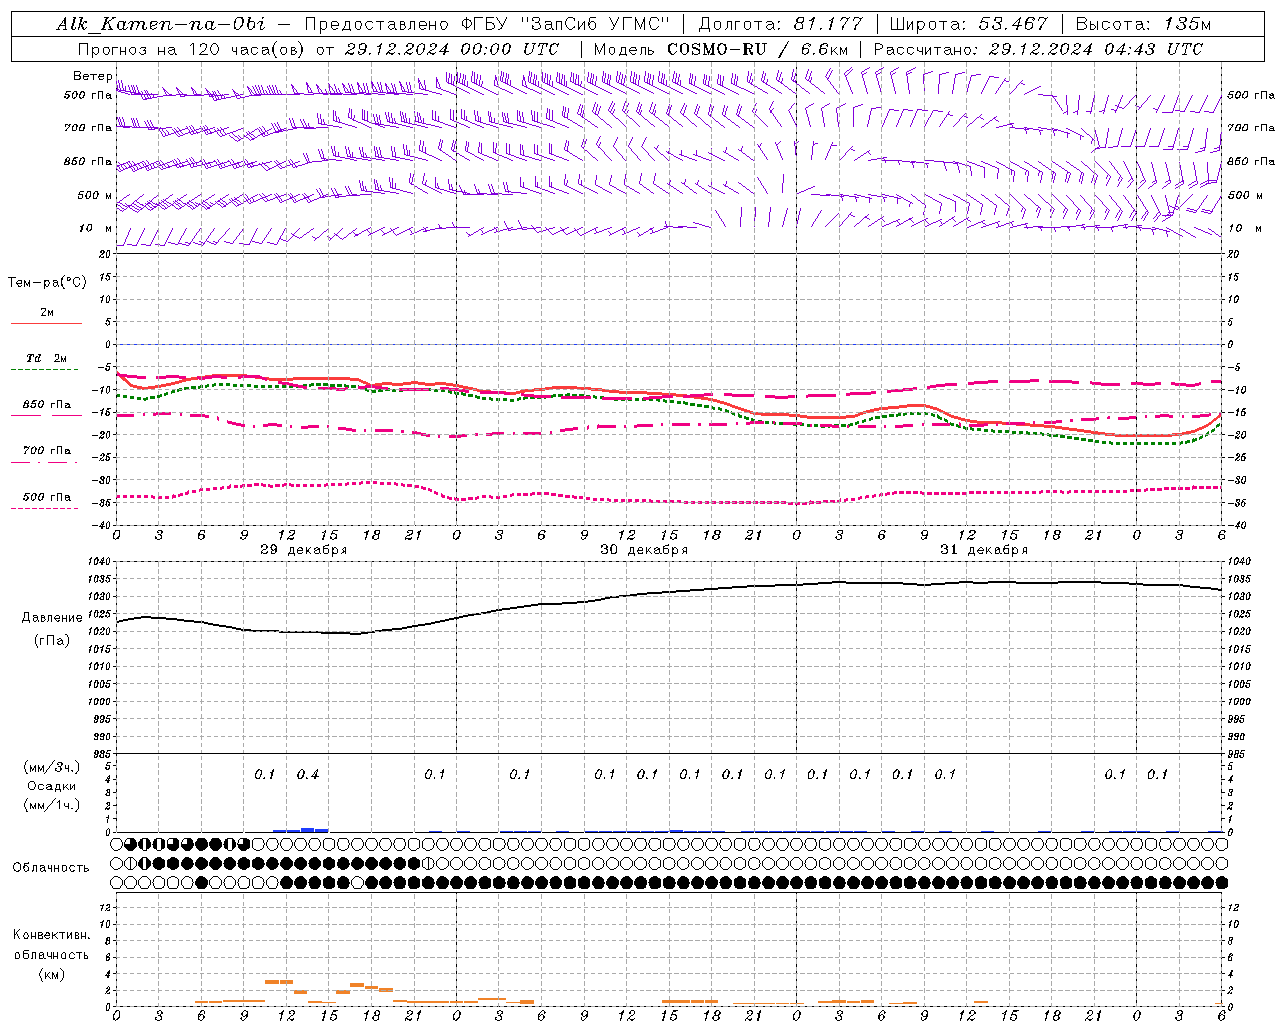This screenshot has width=1280, height=1024.
Task: Click the 30 декабря date label
Action: tap(644, 550)
